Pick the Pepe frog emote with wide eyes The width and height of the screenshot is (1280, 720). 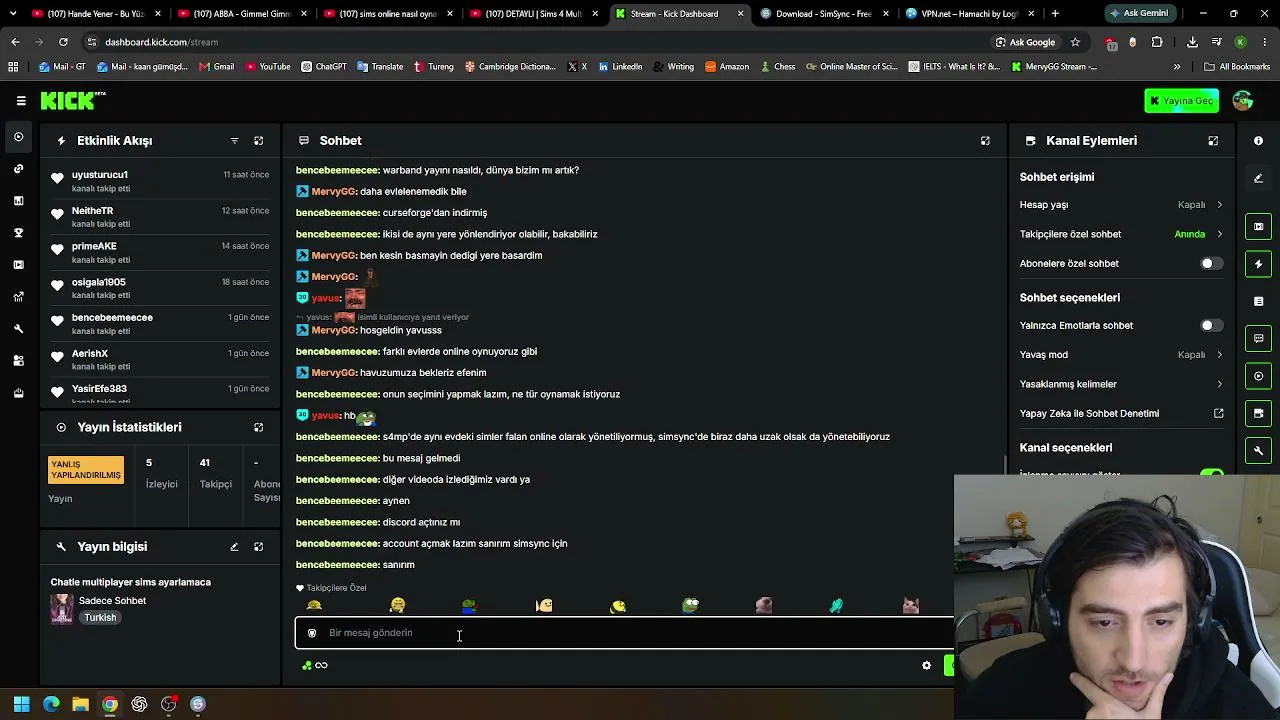coord(691,606)
